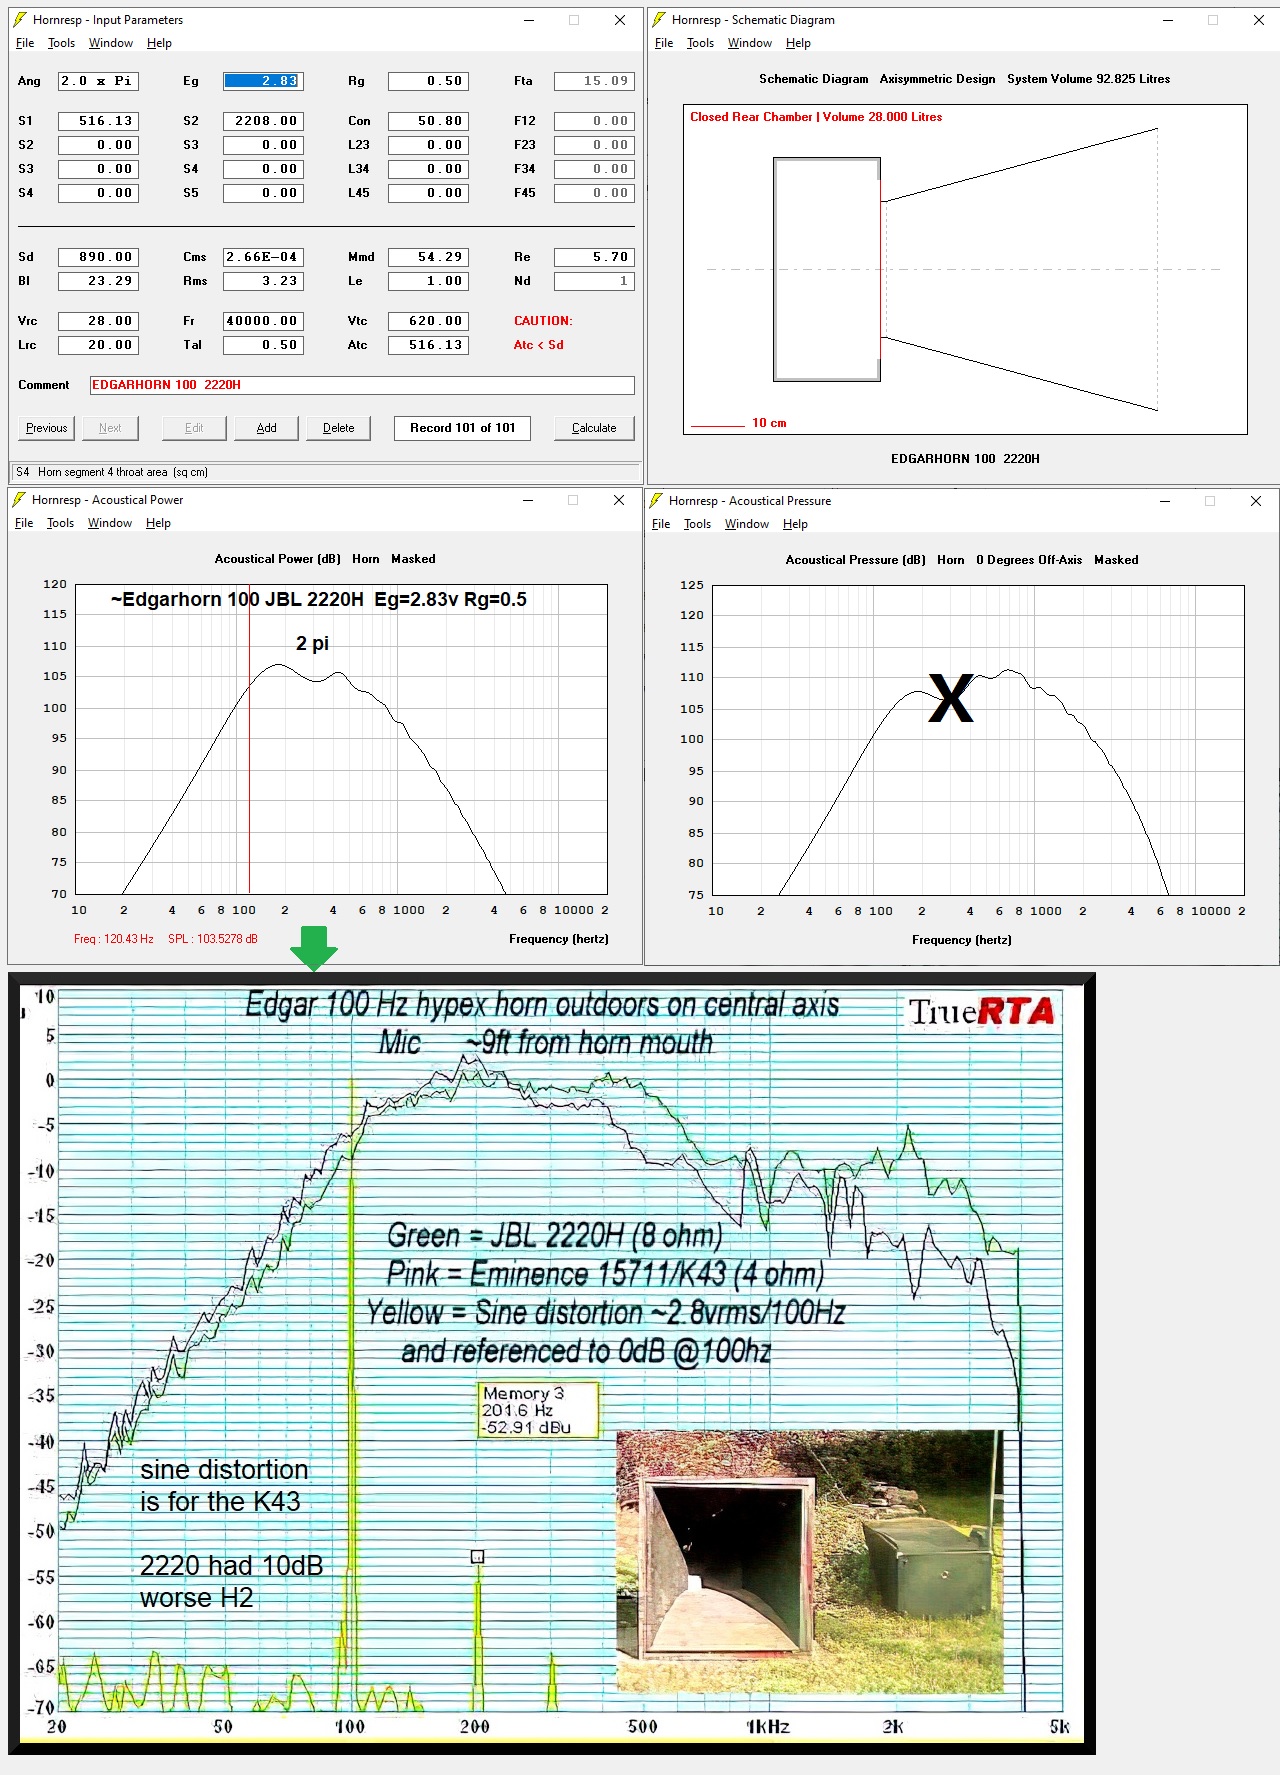Click the Atc < Sd warning text
1280x1775 pixels.
(539, 345)
